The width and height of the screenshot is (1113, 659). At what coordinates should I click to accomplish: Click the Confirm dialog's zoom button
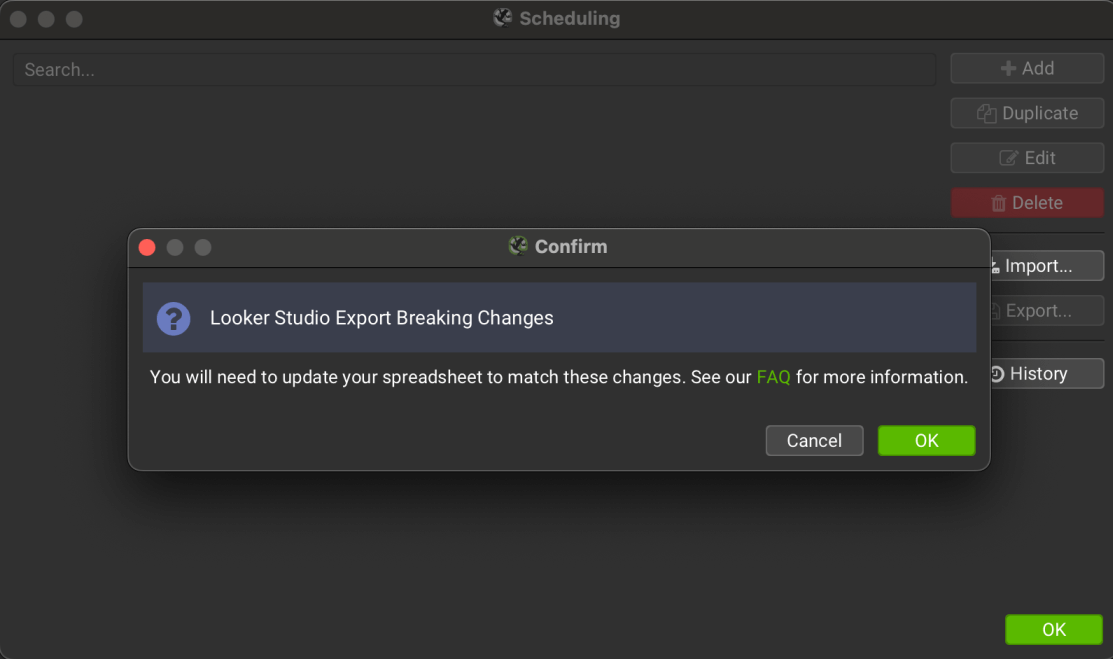point(203,247)
